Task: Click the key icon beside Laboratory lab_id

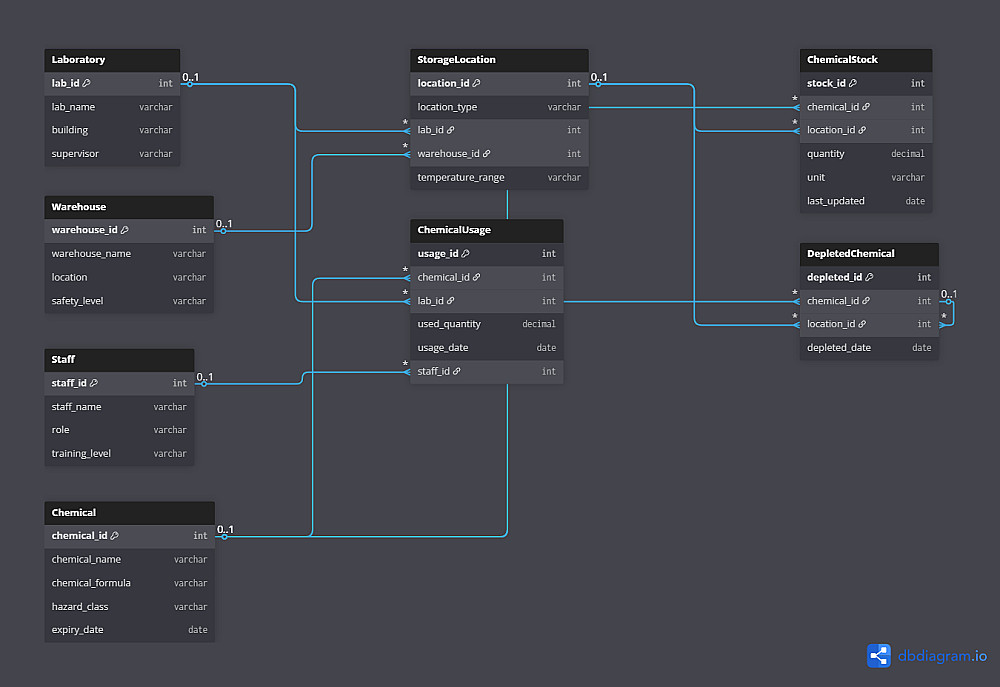Action: point(87,83)
